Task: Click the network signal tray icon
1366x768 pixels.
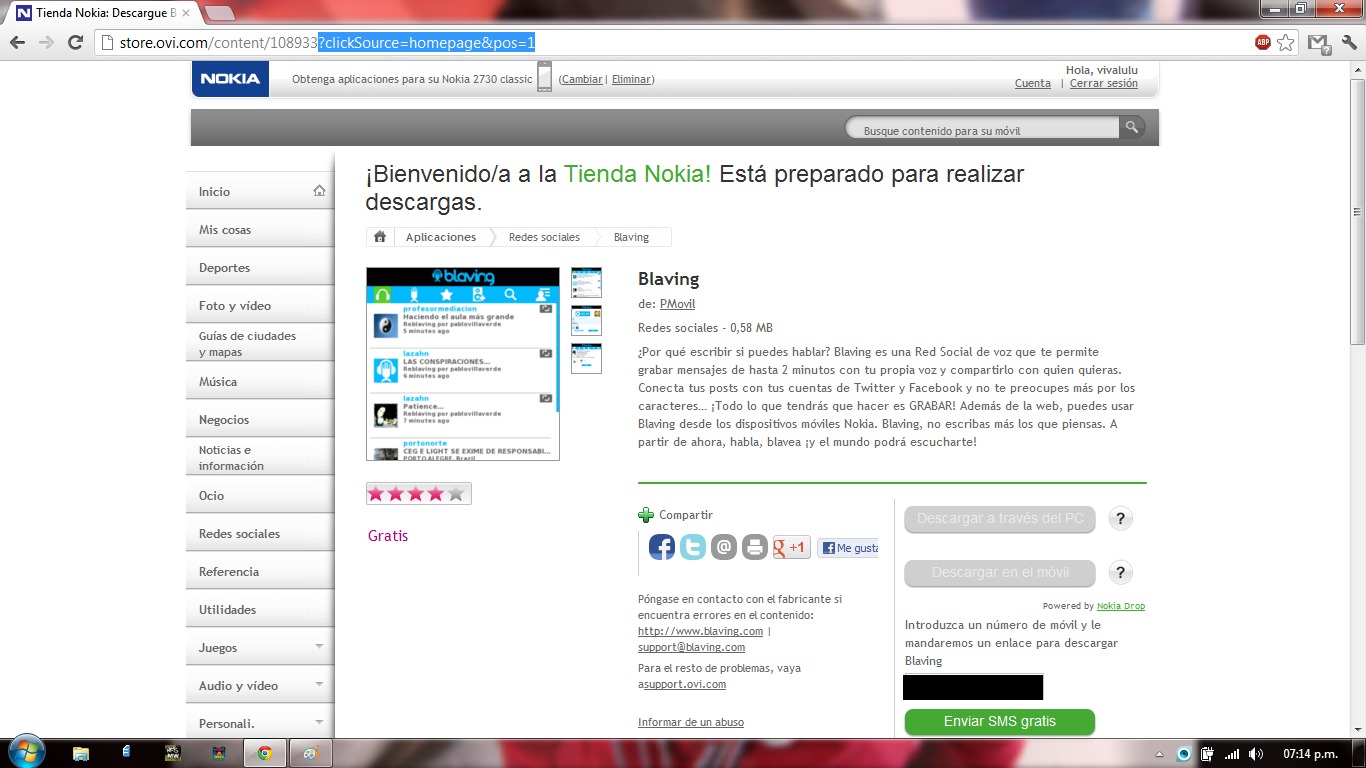Action: click(x=1232, y=753)
